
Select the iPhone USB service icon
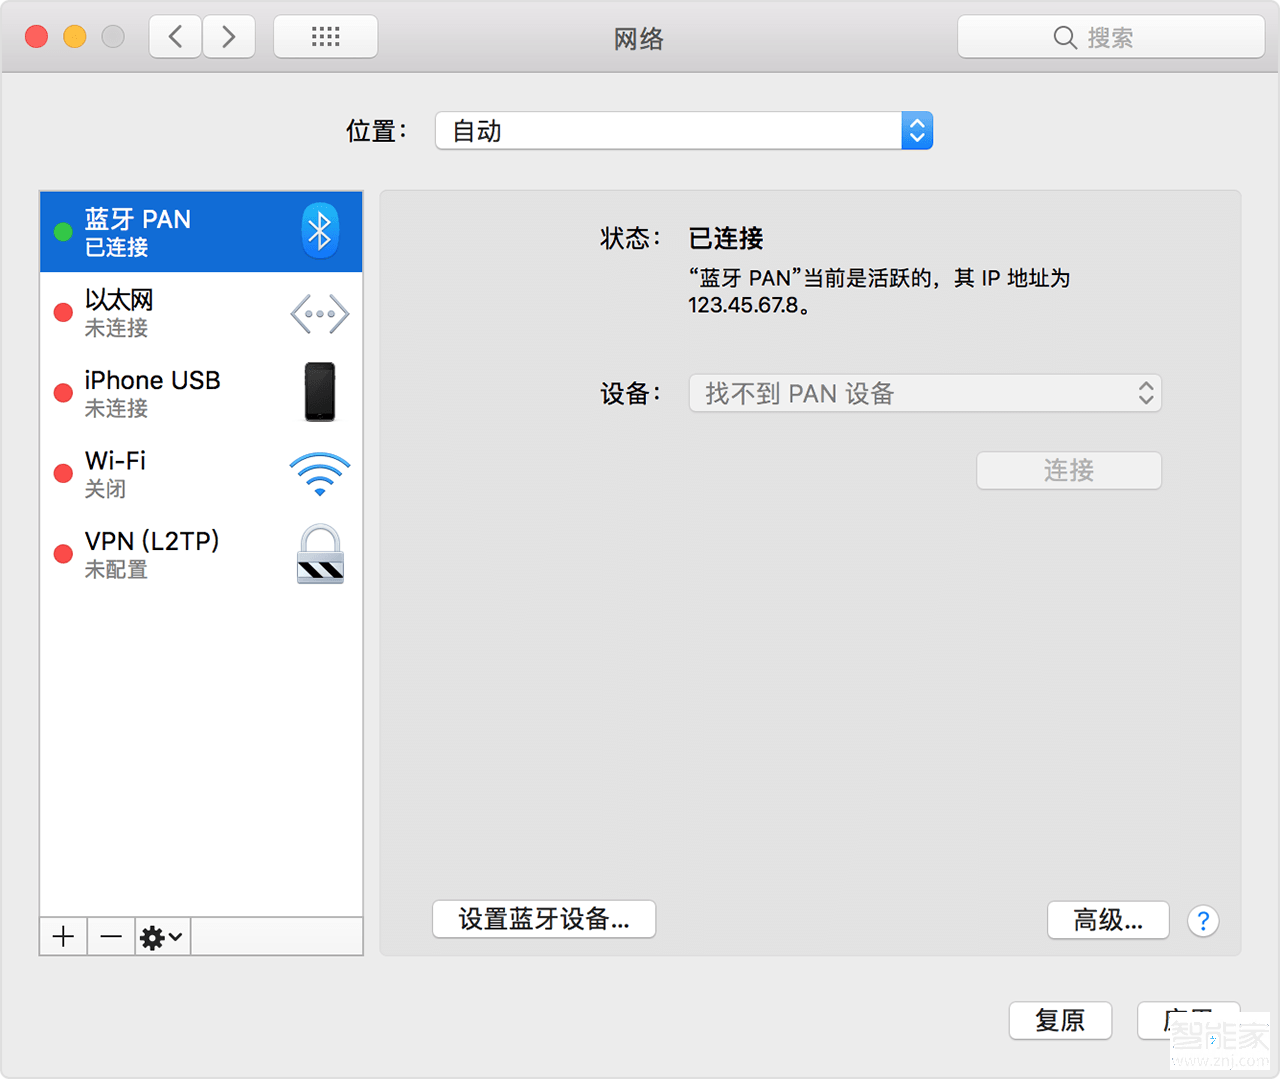319,392
